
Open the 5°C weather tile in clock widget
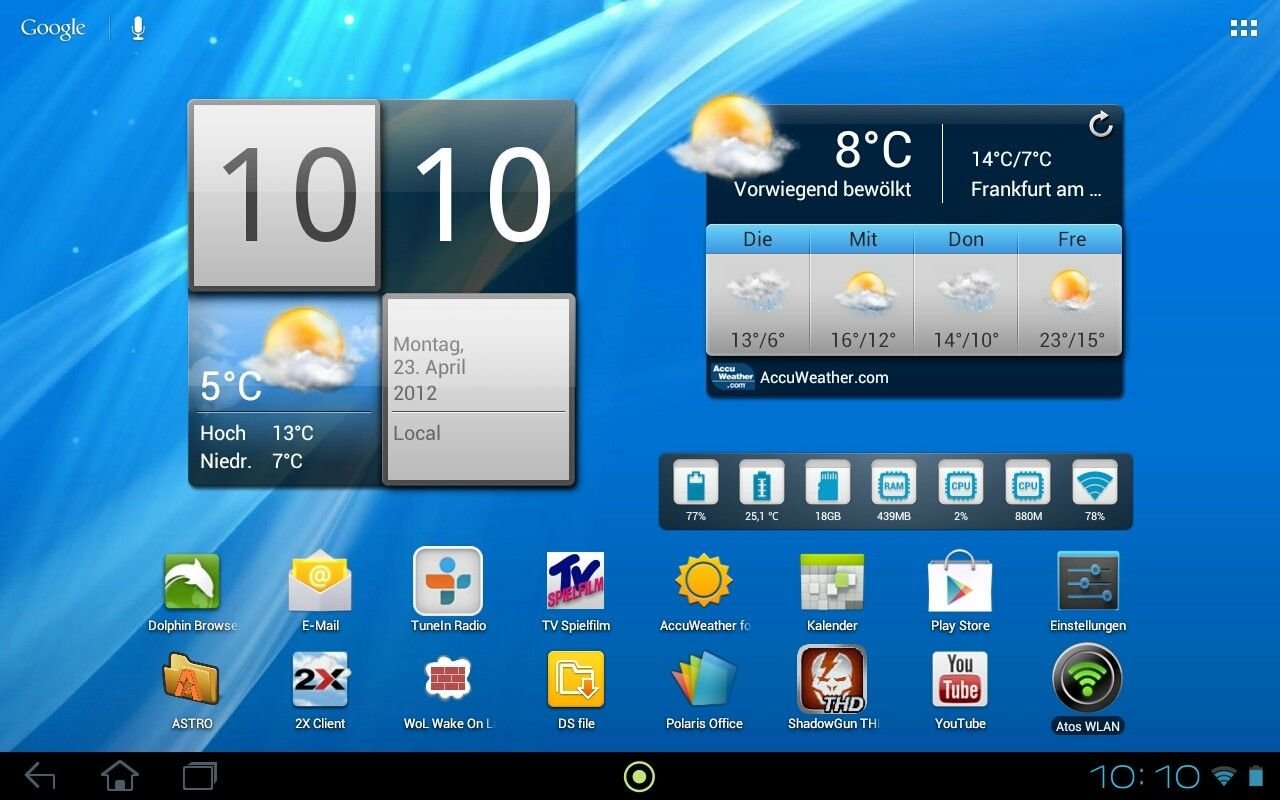[x=285, y=390]
